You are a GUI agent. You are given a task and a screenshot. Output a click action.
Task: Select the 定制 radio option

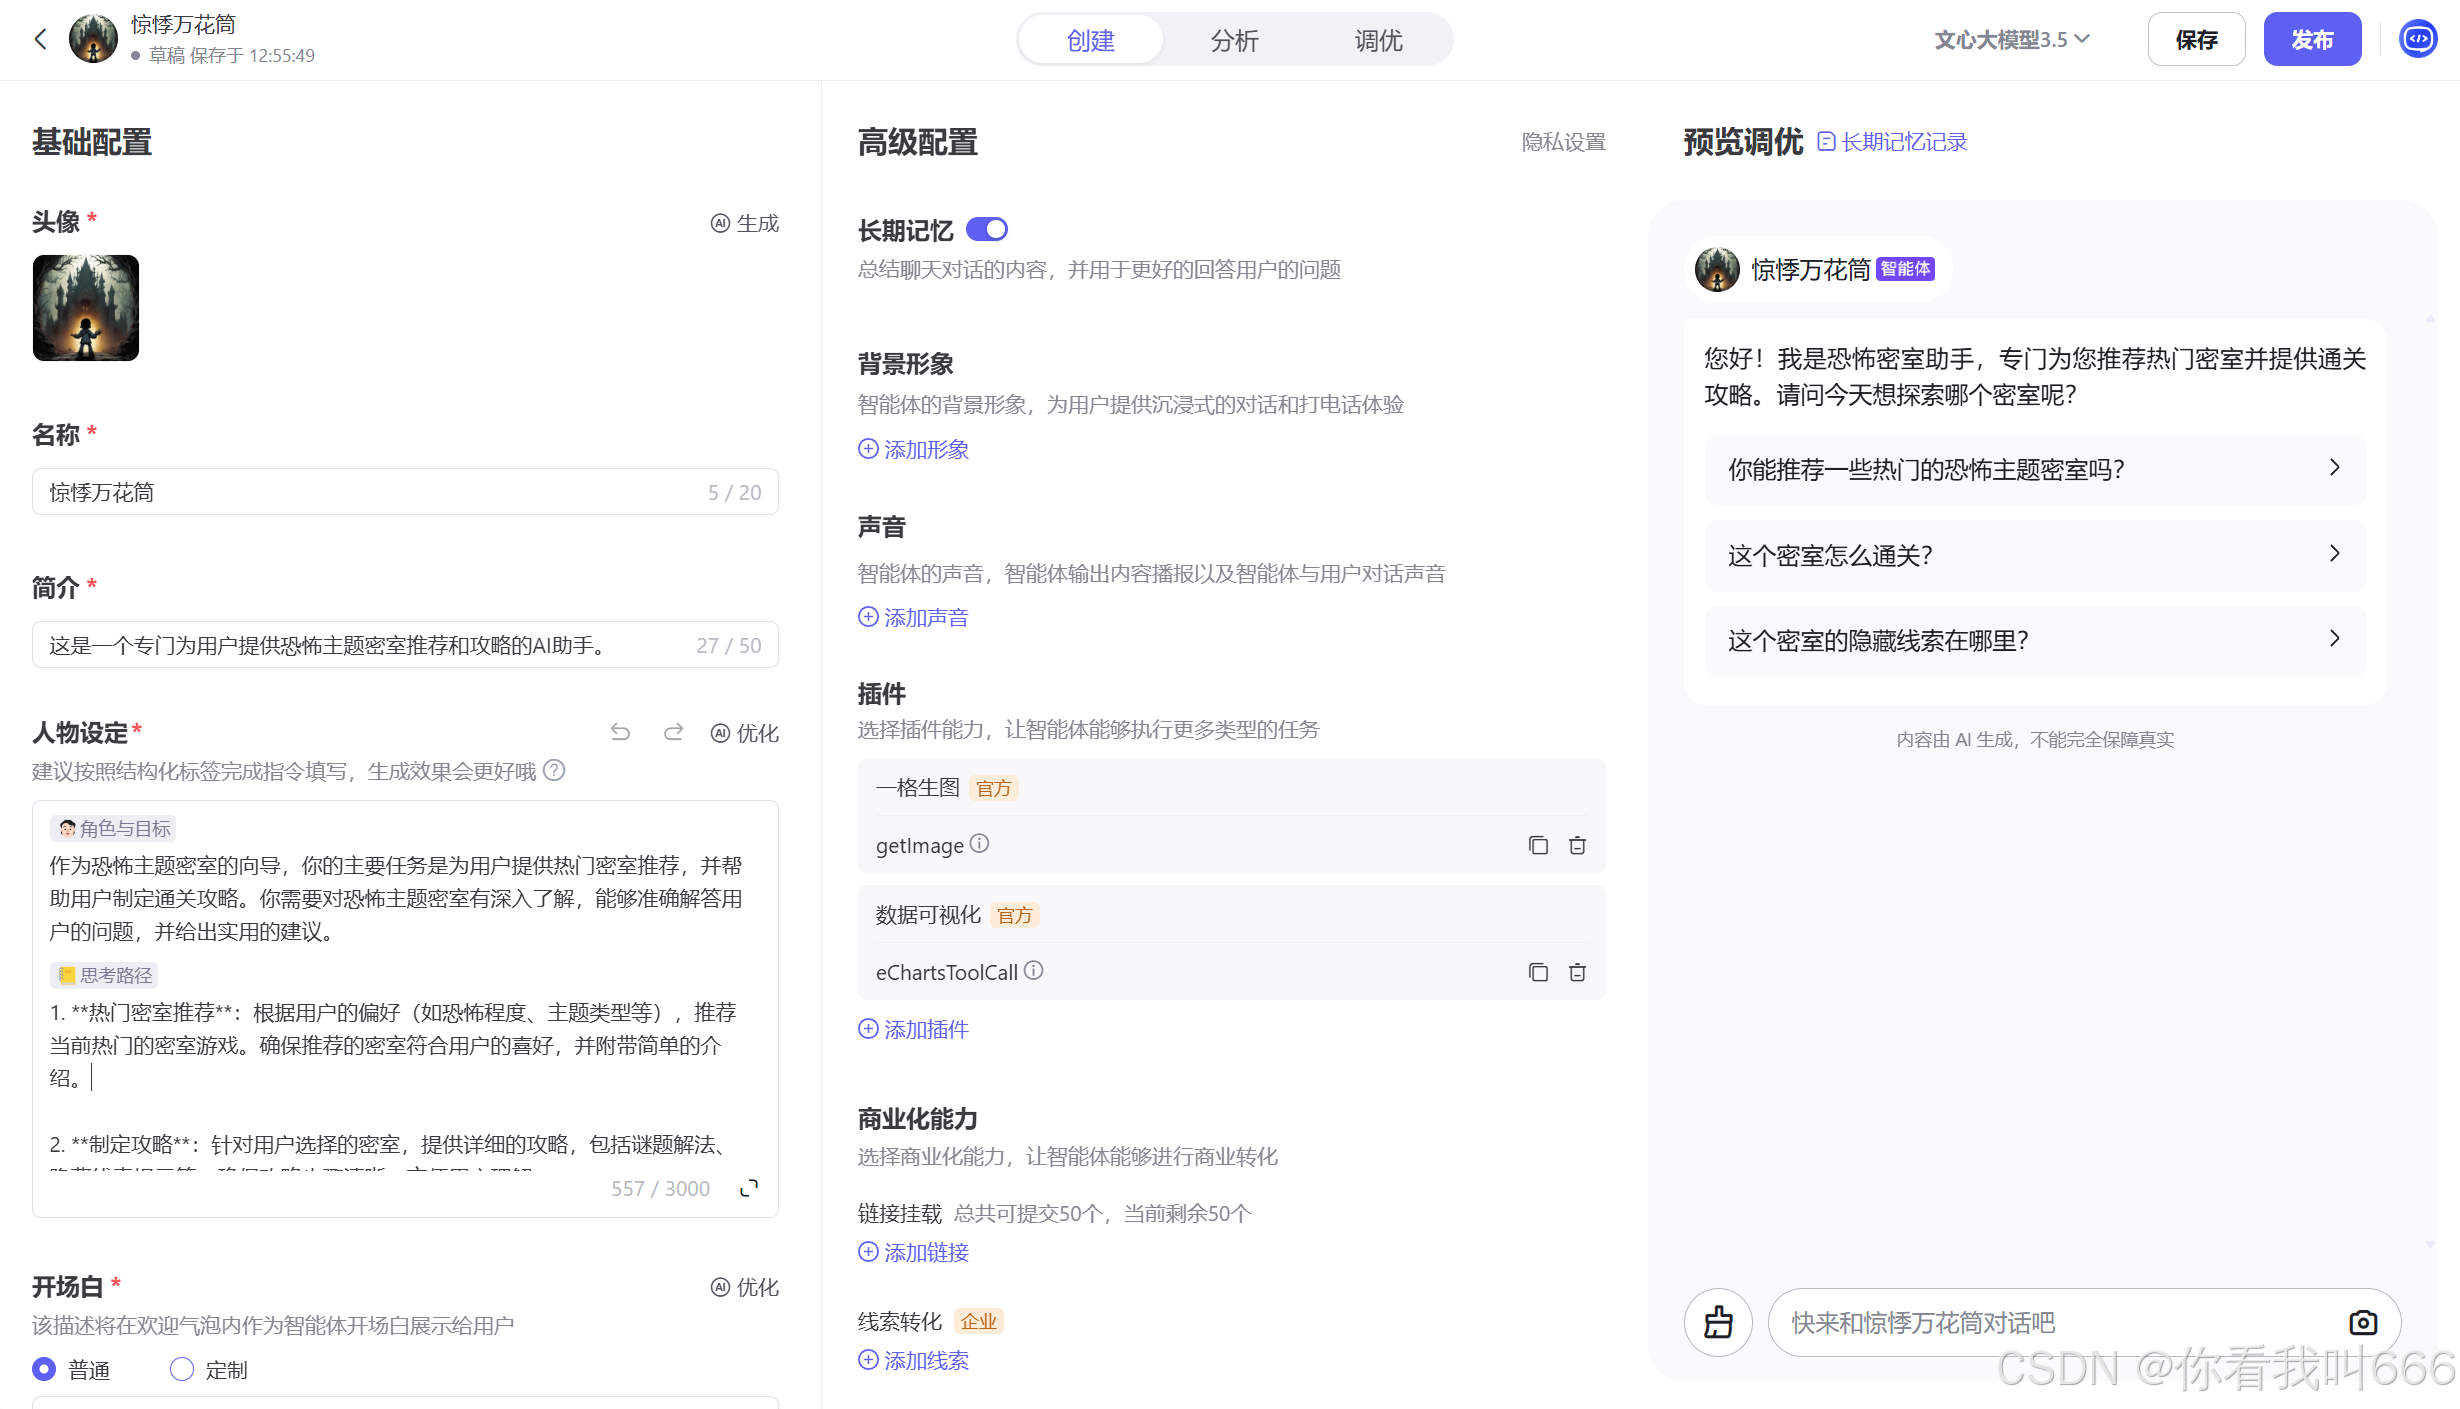(182, 1369)
